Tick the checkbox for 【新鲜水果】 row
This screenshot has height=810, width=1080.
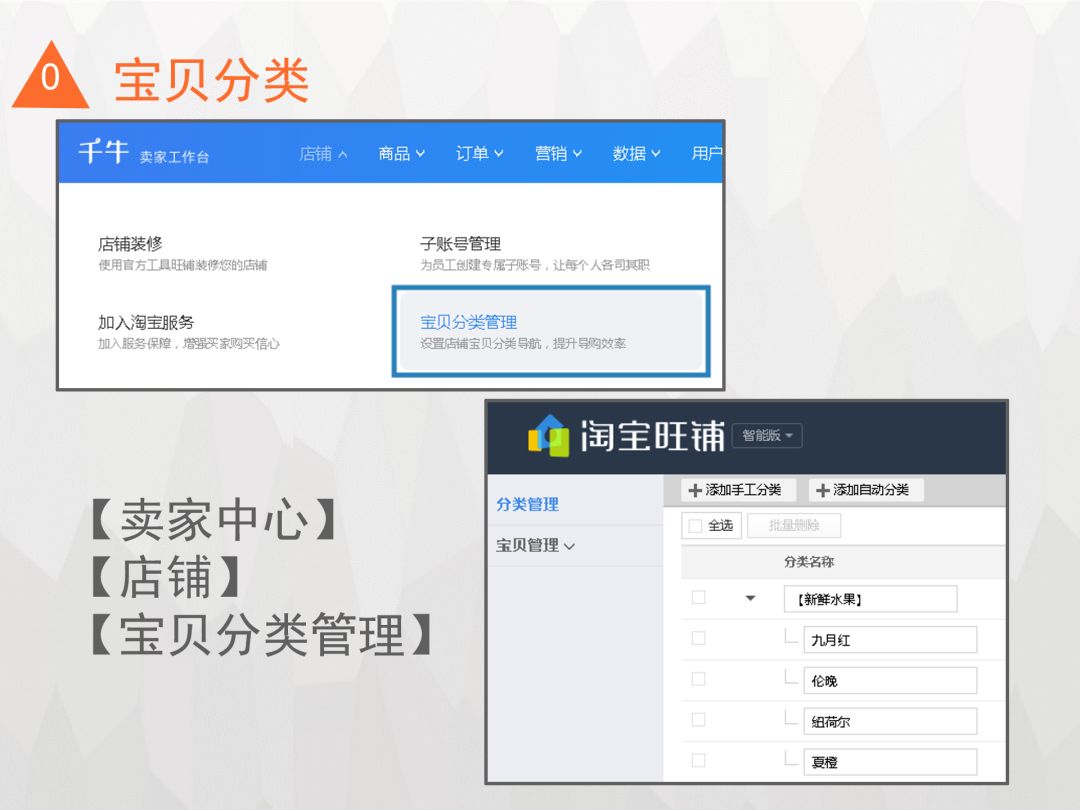tap(698, 597)
